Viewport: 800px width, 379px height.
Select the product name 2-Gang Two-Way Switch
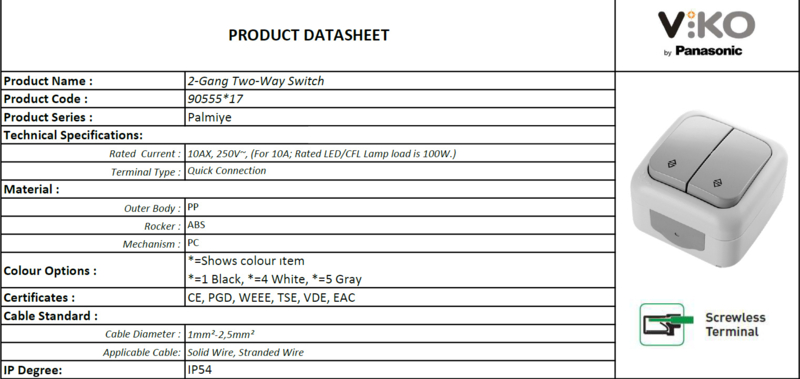pos(256,81)
